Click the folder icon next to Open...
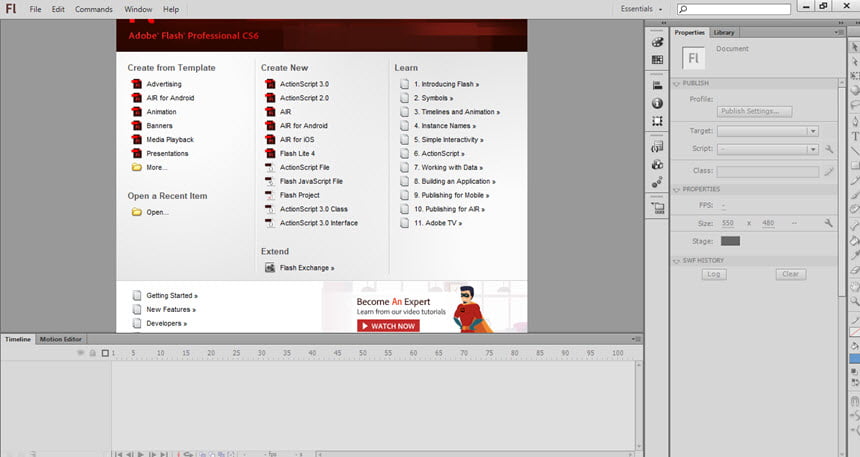860x457 pixels. tap(137, 212)
